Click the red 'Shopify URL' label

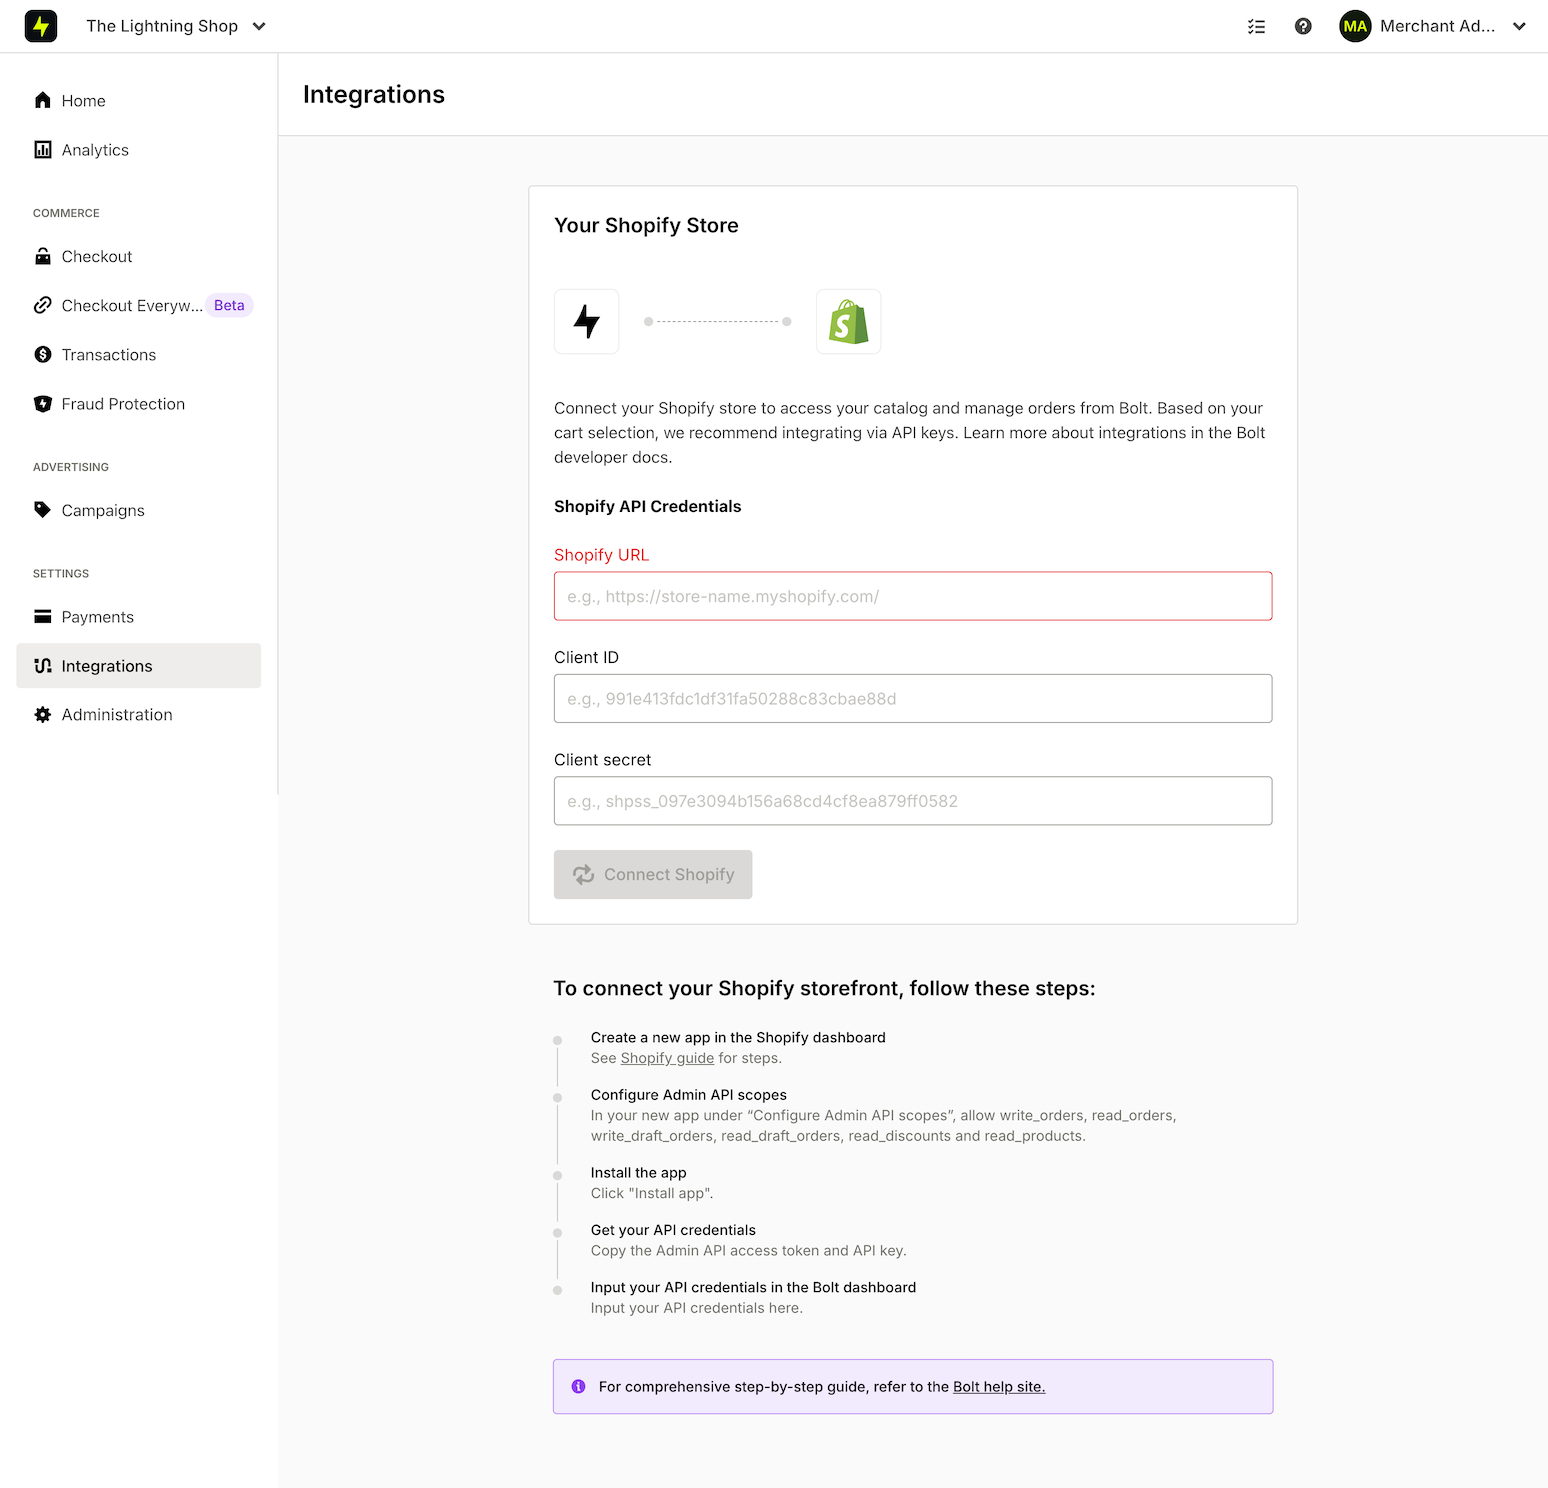[x=602, y=555]
